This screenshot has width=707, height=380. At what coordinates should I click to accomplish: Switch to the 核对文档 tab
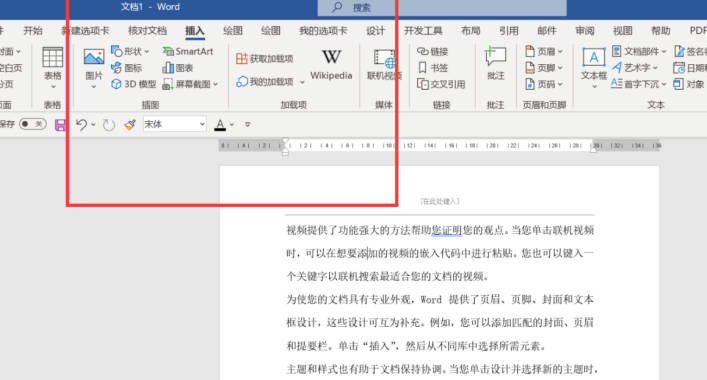(147, 31)
